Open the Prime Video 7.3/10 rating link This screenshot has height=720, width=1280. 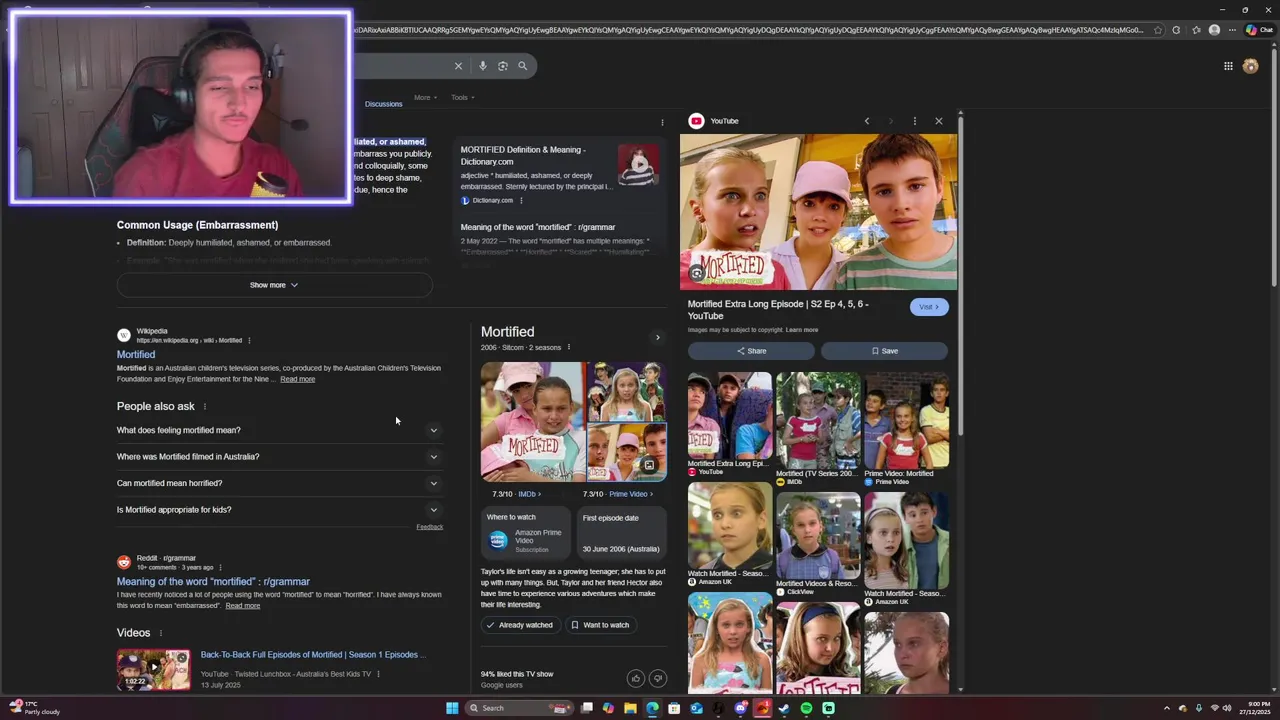pos(617,494)
